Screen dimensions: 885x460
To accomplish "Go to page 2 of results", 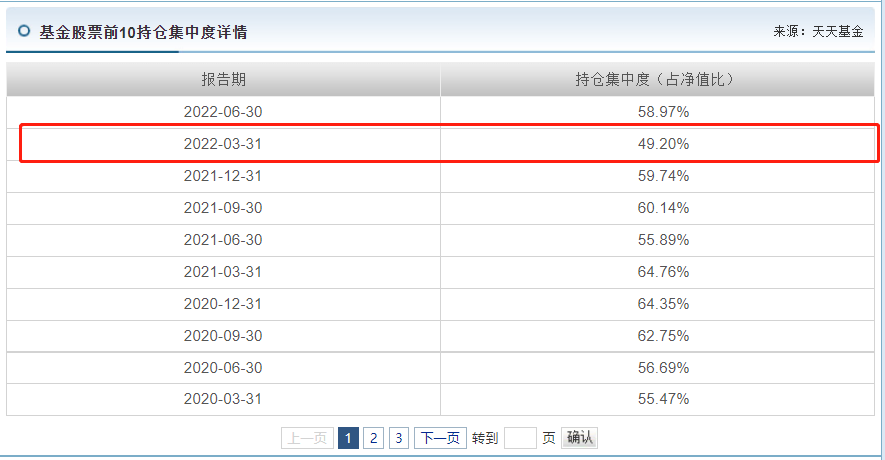I will point(373,438).
